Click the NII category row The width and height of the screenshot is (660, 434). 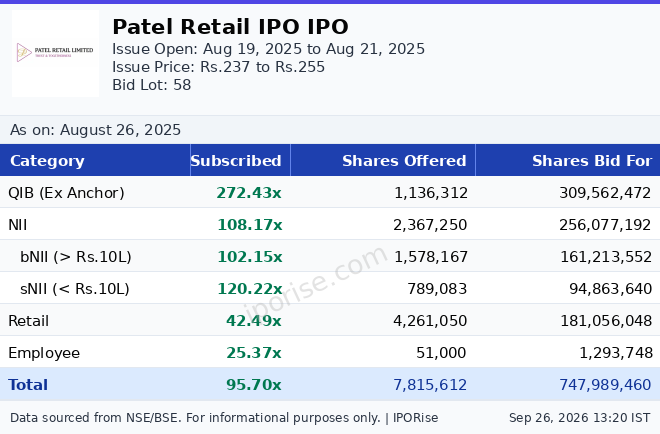(330, 225)
